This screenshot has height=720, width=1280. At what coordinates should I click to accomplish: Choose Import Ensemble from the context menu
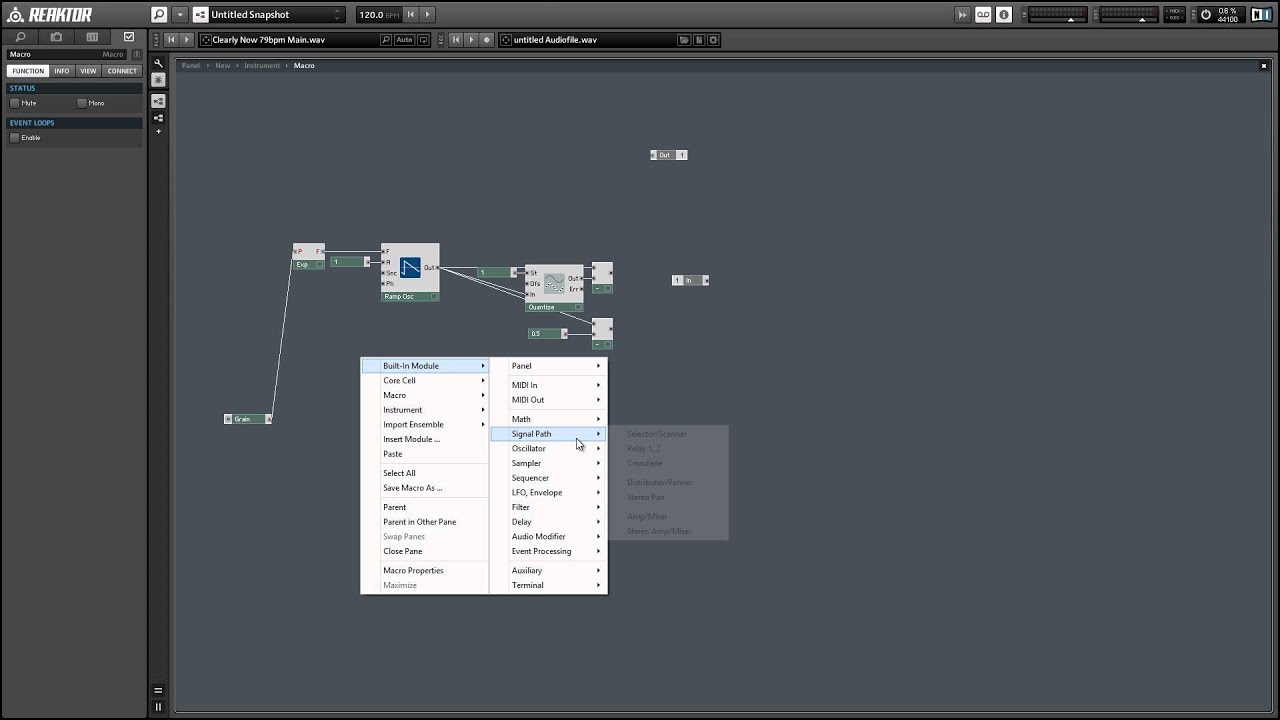pos(425,424)
